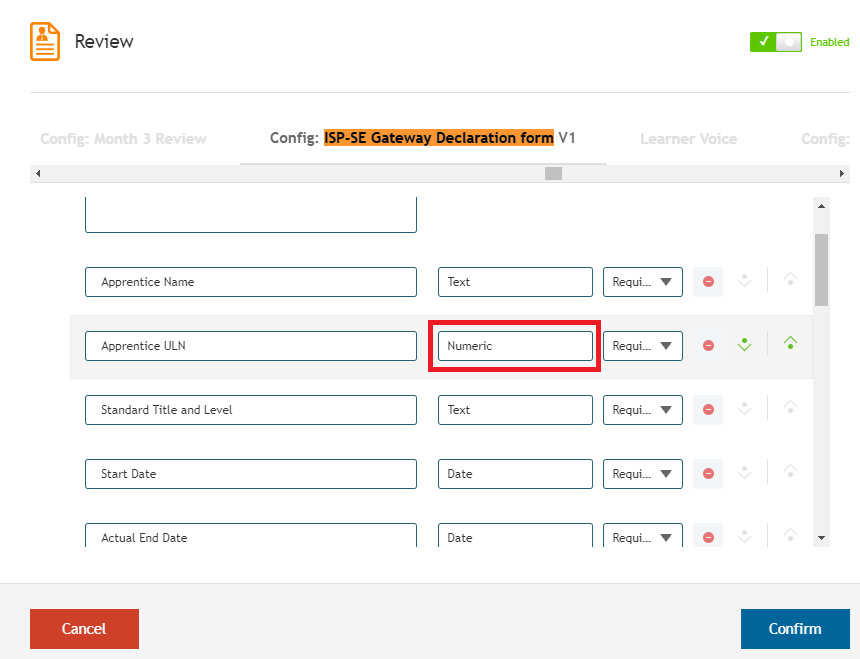
Task: Open Required dropdown for Start Date
Action: [x=643, y=474]
